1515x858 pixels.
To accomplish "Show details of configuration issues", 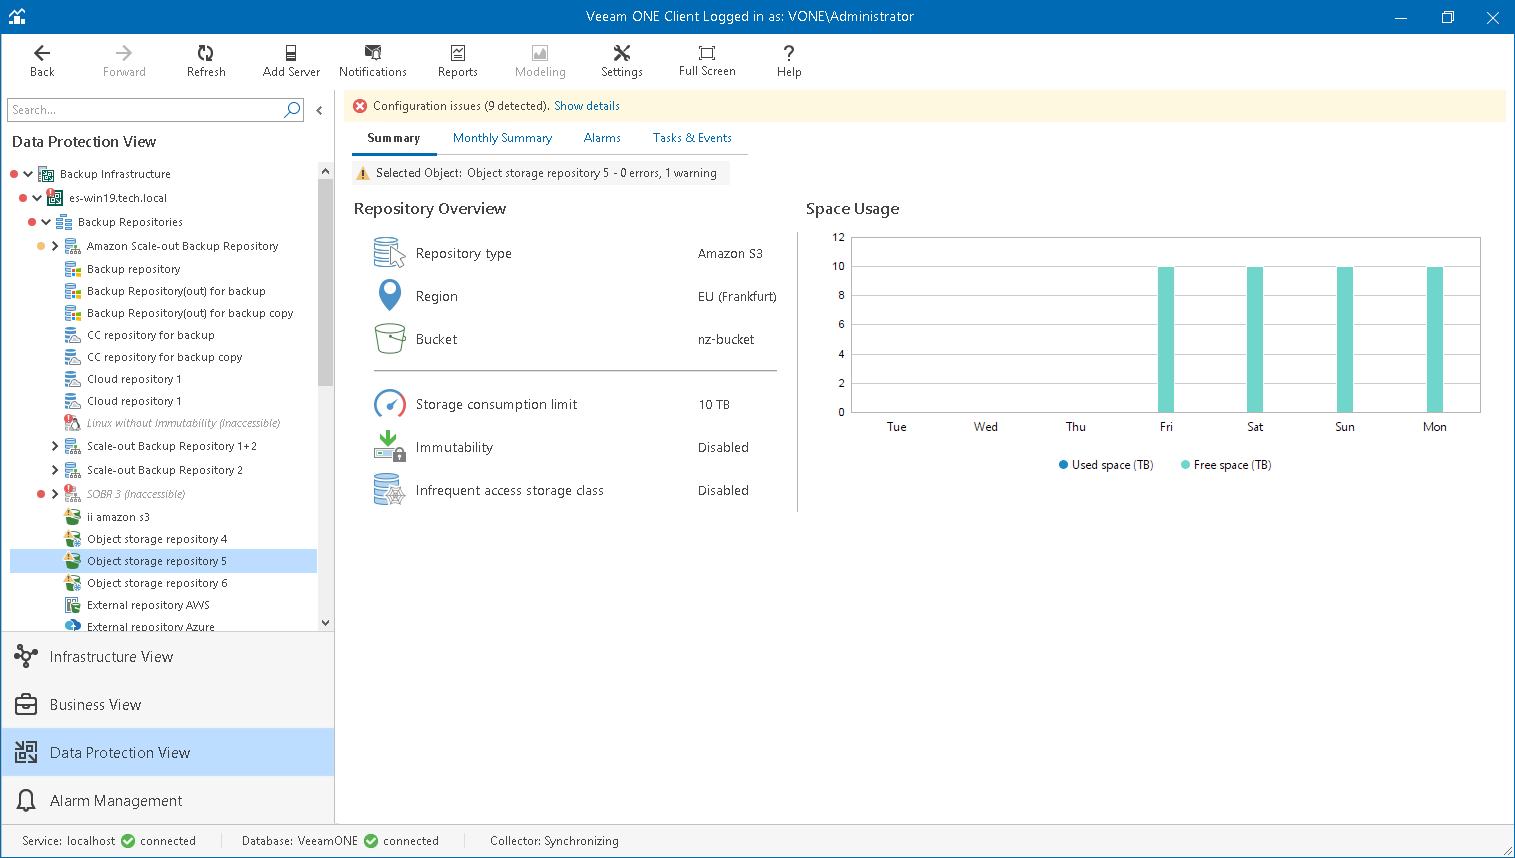I will pos(587,106).
